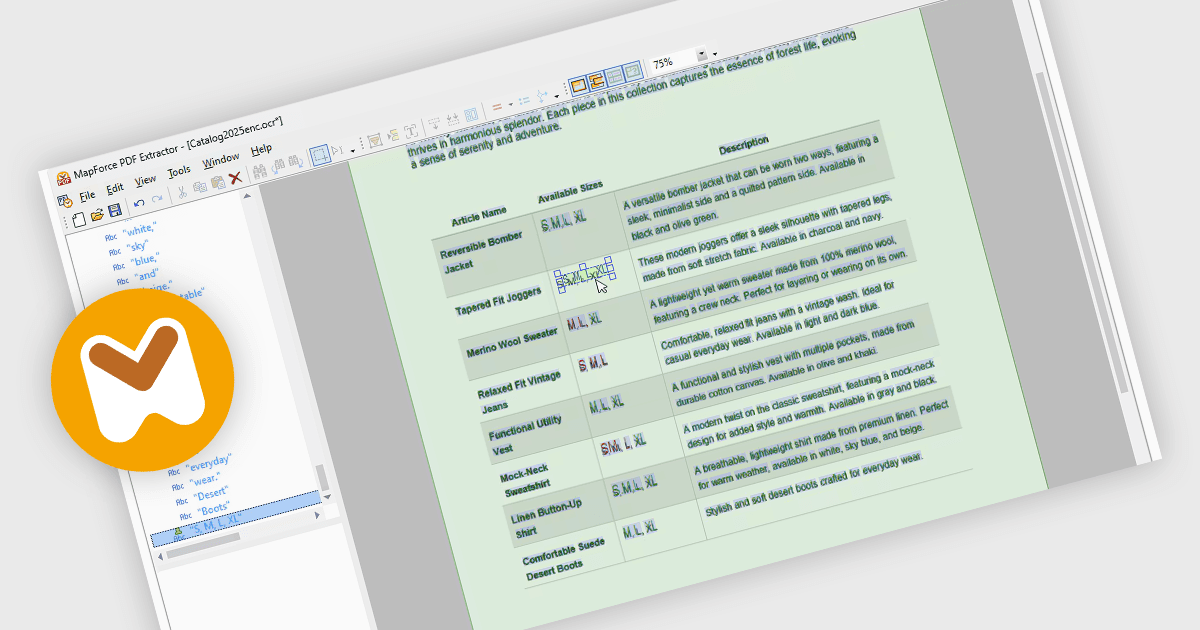Toggle the green picture view button
Image resolution: width=1200 pixels, height=630 pixels.
coord(632,73)
